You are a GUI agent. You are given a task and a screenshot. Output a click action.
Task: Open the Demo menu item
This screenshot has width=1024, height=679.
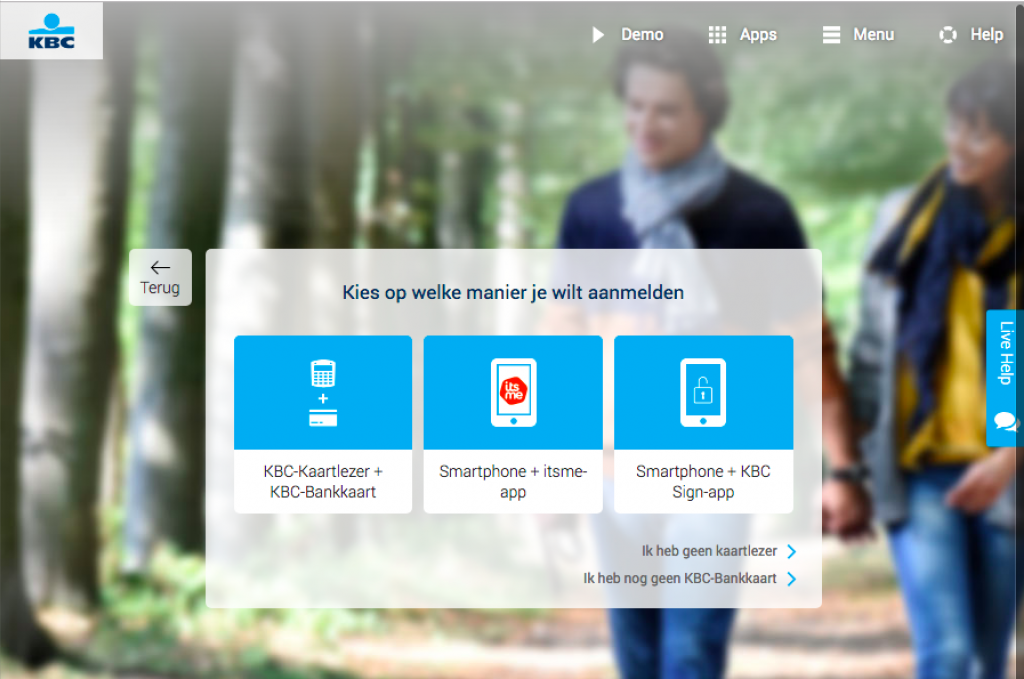pyautogui.click(x=642, y=35)
